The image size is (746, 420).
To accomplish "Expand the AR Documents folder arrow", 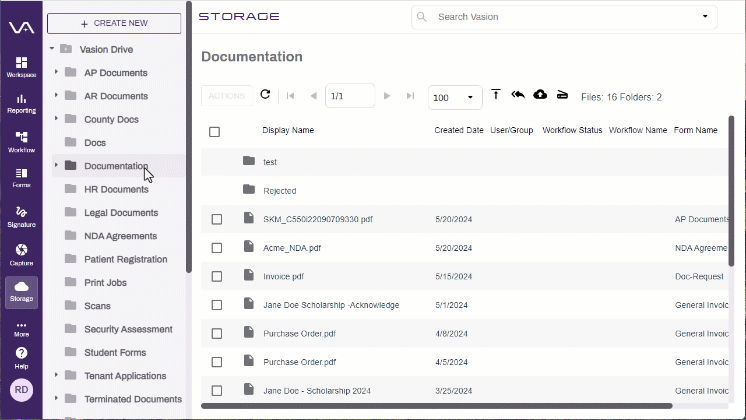I will coord(56,95).
